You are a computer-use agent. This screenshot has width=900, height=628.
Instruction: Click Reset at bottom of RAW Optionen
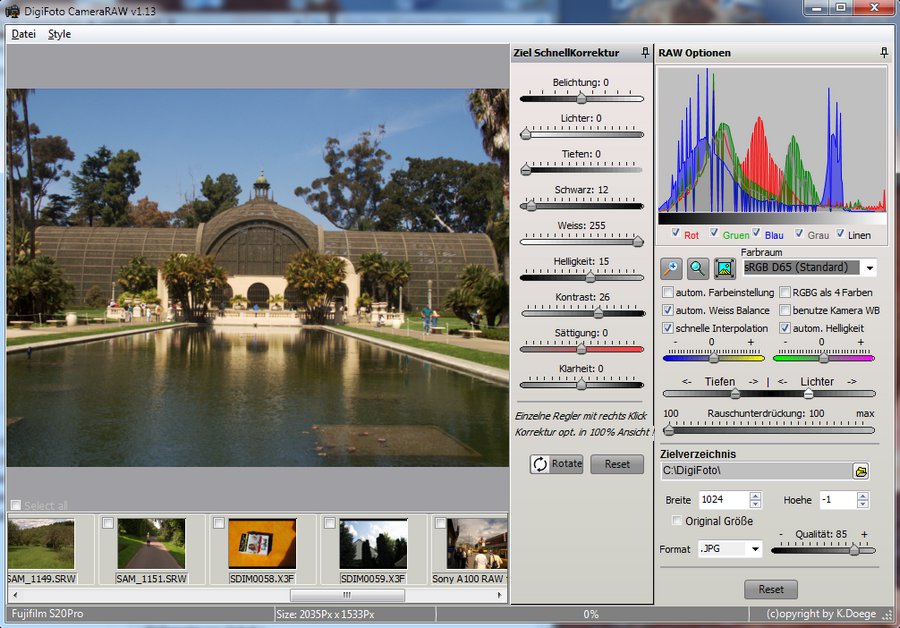pos(770,589)
